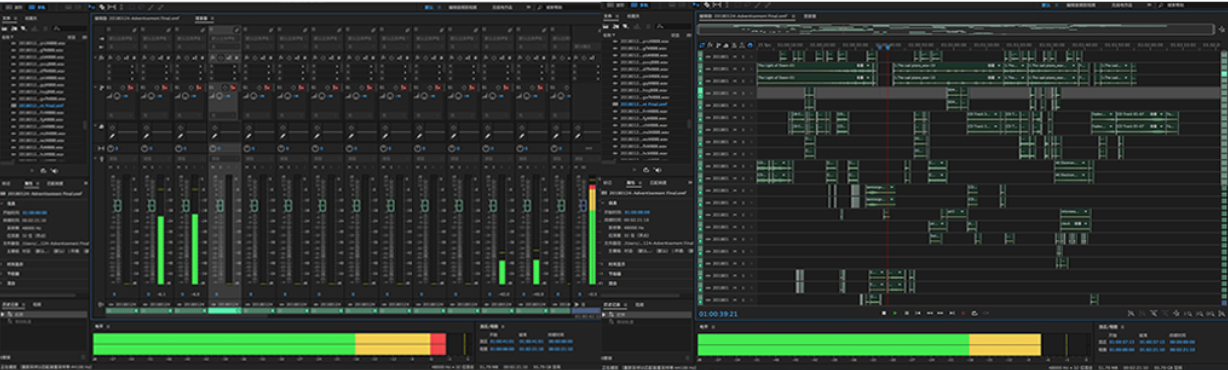Click volume fader of first mixer channel

click(117, 205)
